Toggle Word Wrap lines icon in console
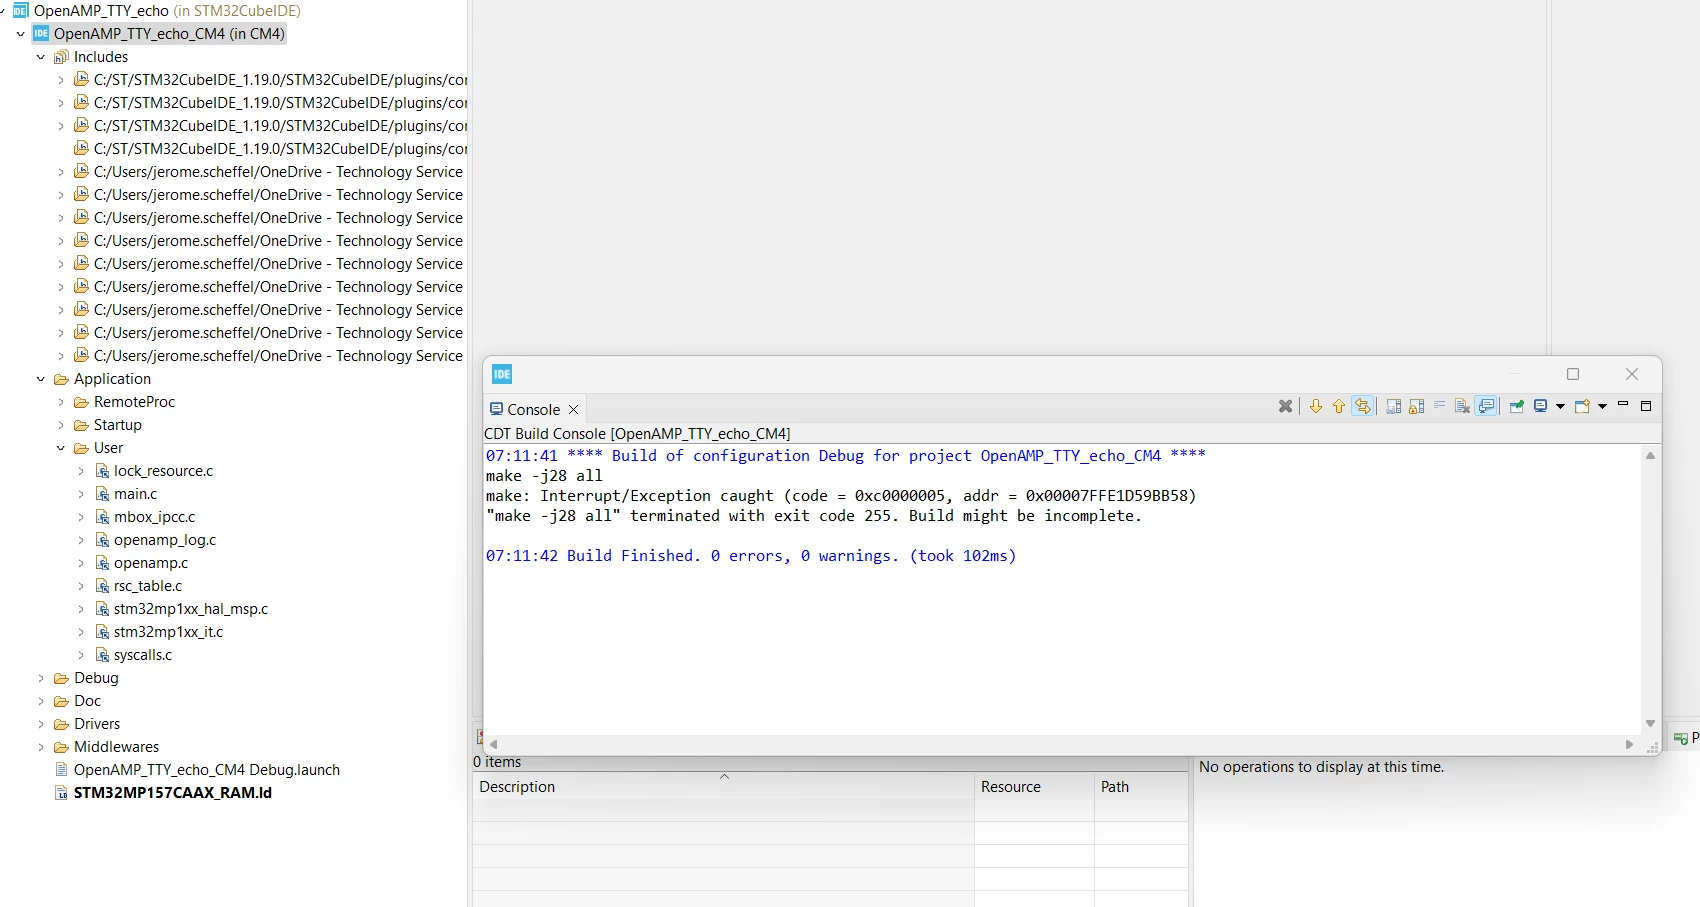 pos(1440,405)
